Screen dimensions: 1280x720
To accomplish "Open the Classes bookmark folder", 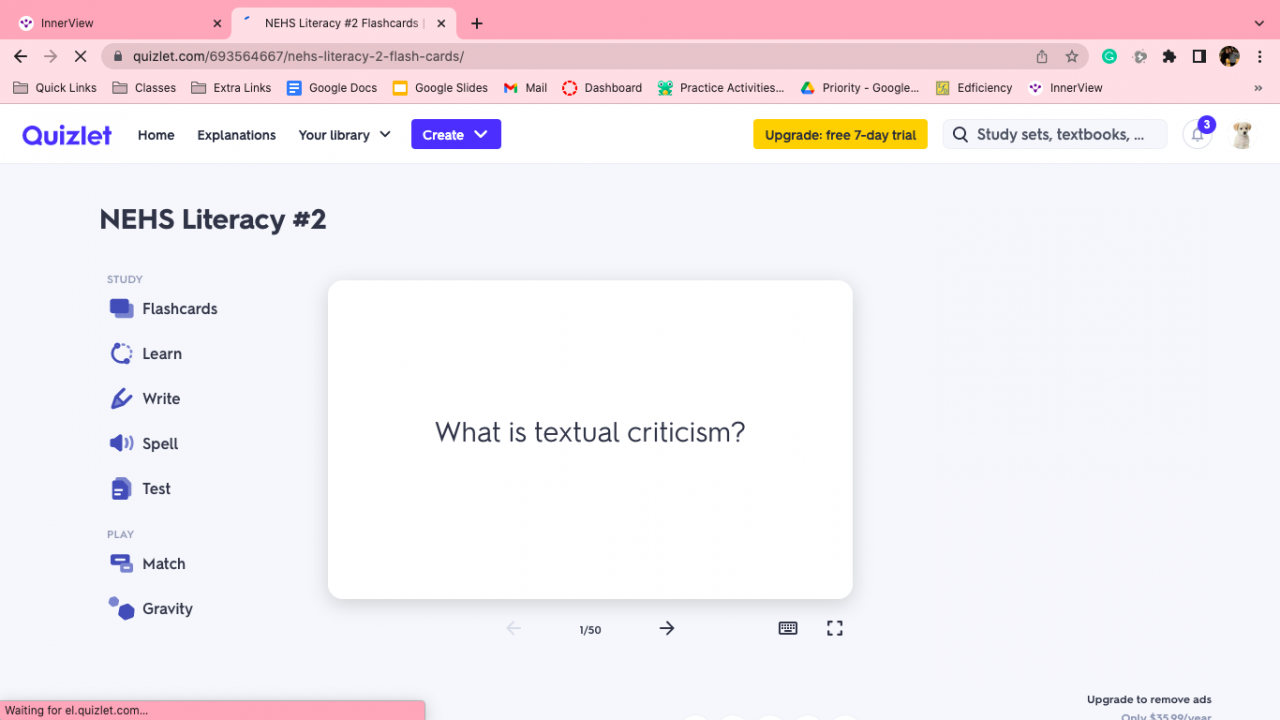I will point(144,88).
